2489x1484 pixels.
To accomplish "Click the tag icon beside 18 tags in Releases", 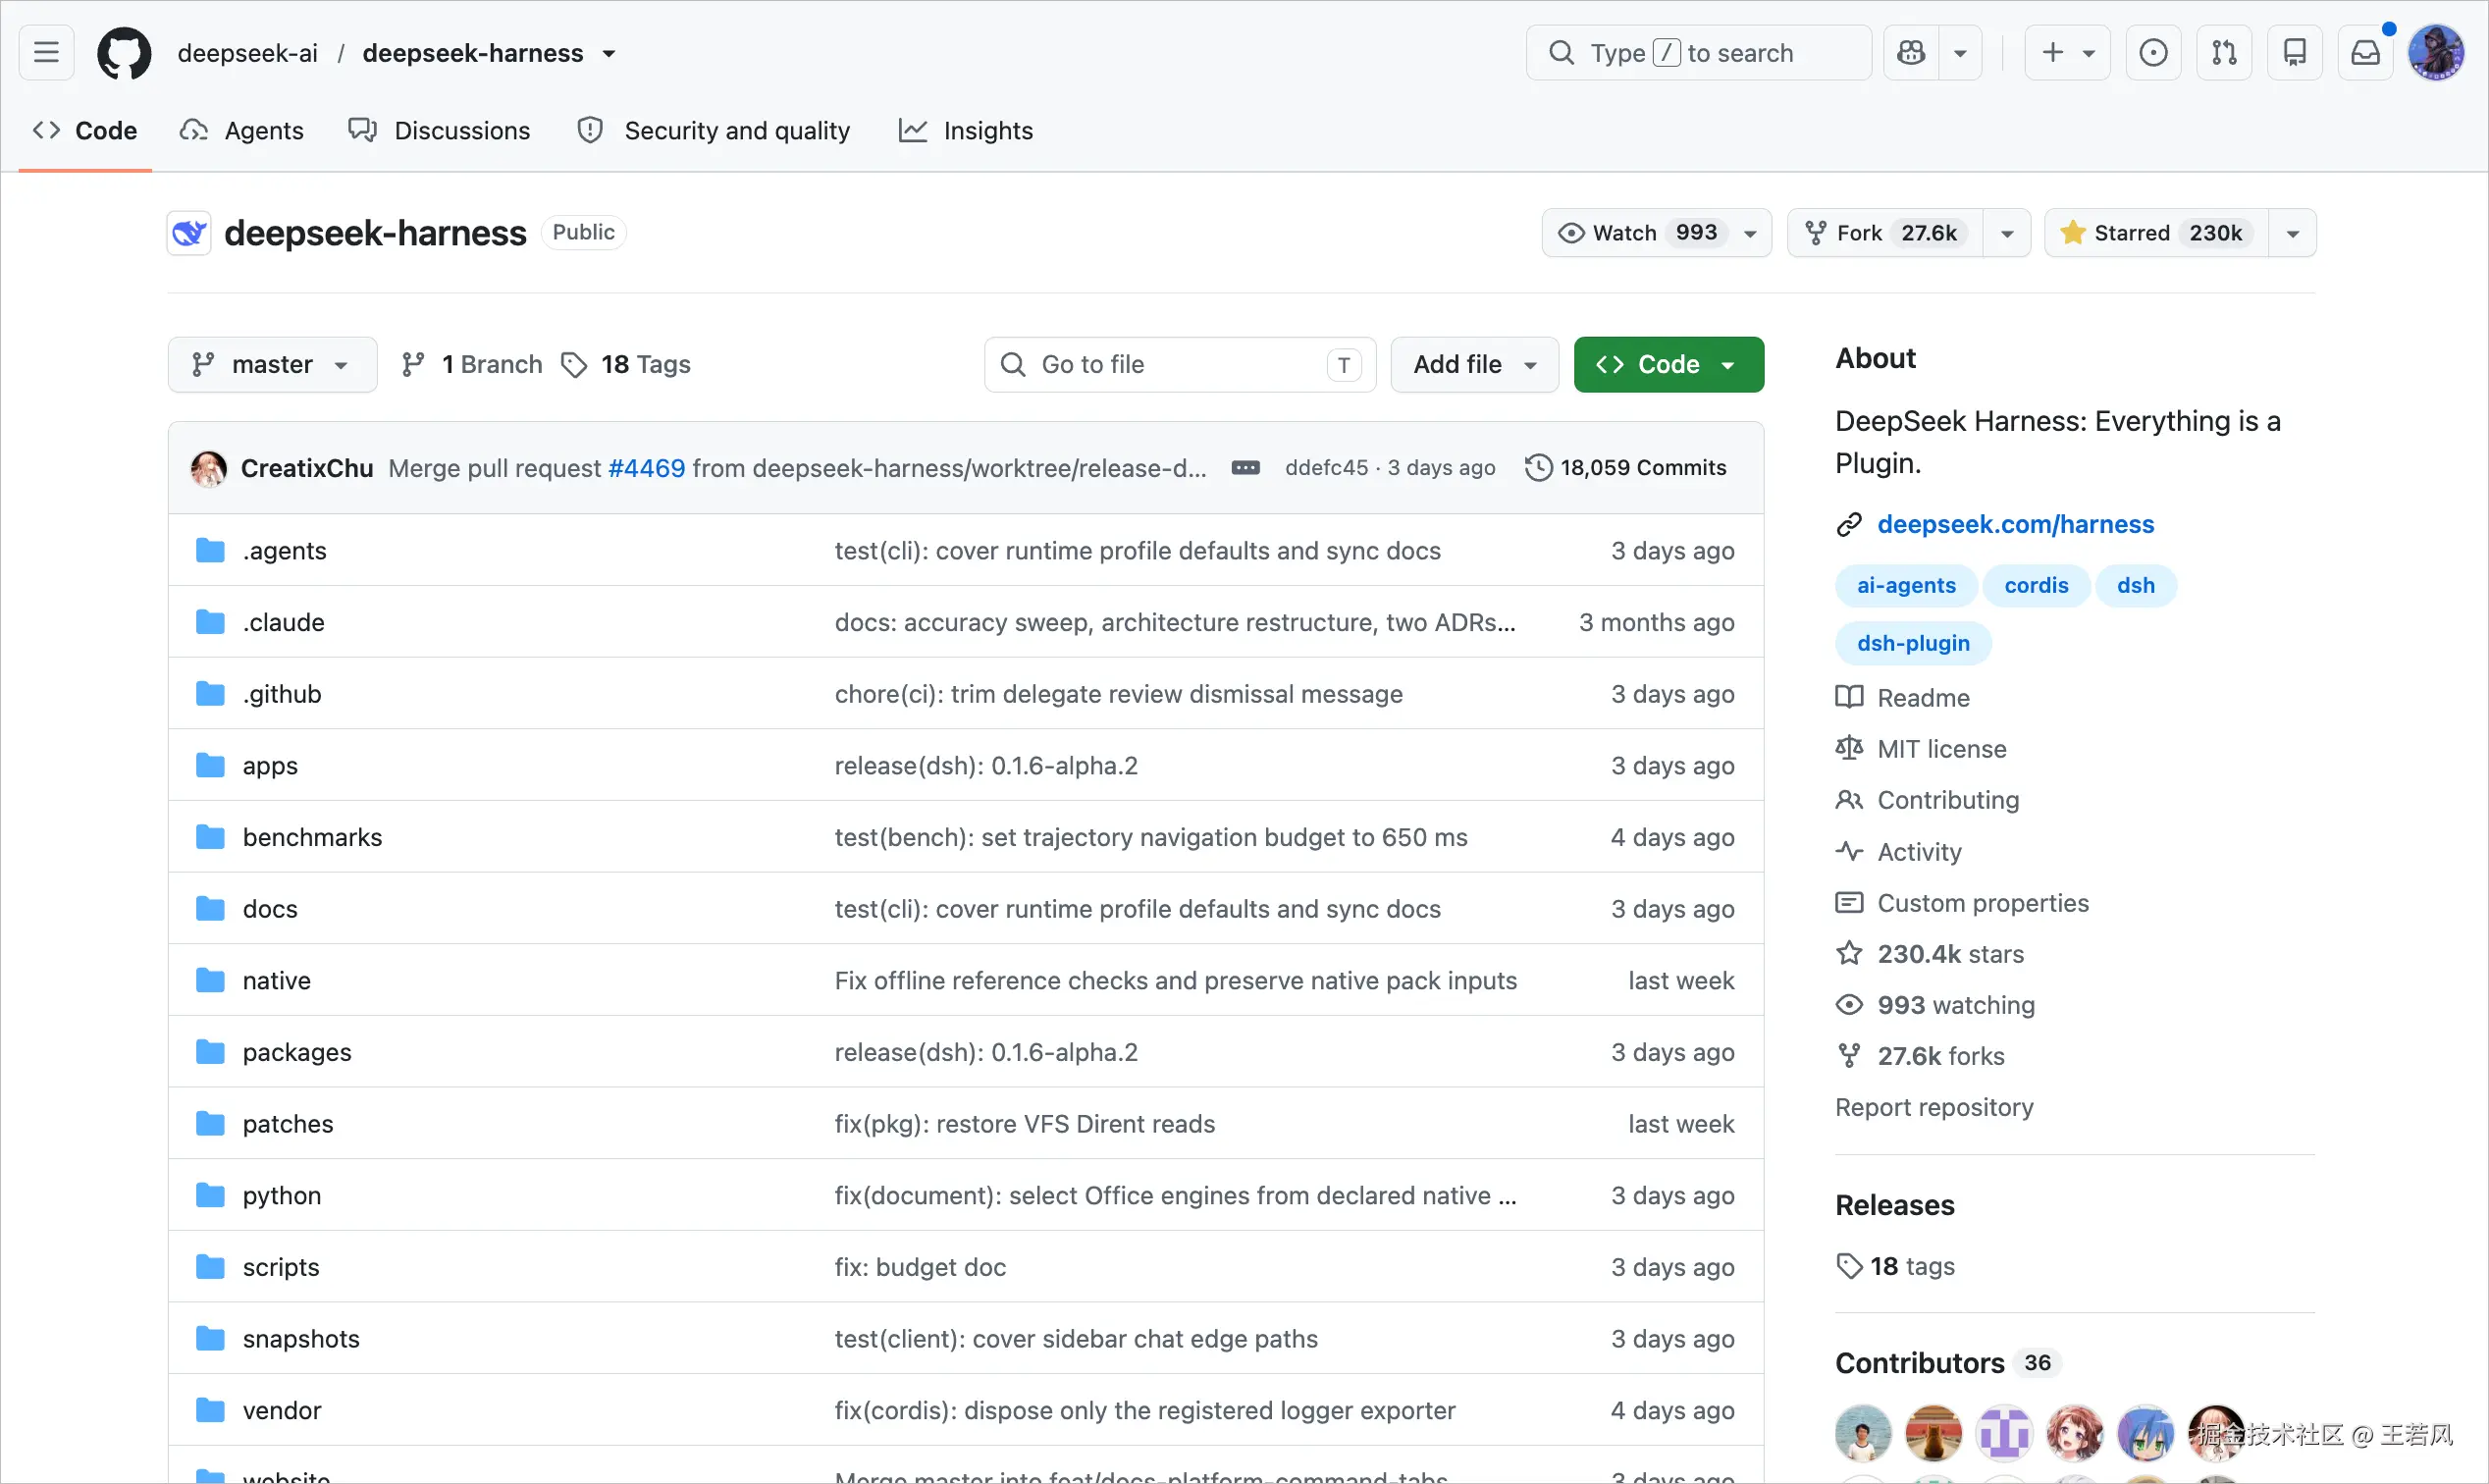I will click(x=1849, y=1266).
